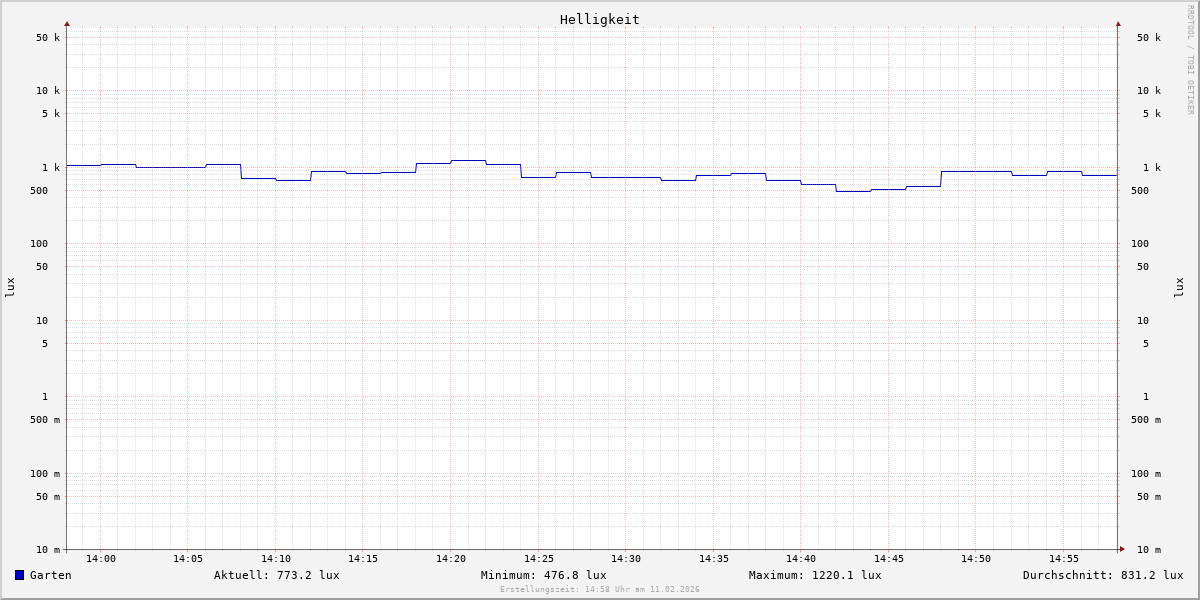Click the 10 k label on right axis
1200x600 pixels.
[x=1149, y=91]
